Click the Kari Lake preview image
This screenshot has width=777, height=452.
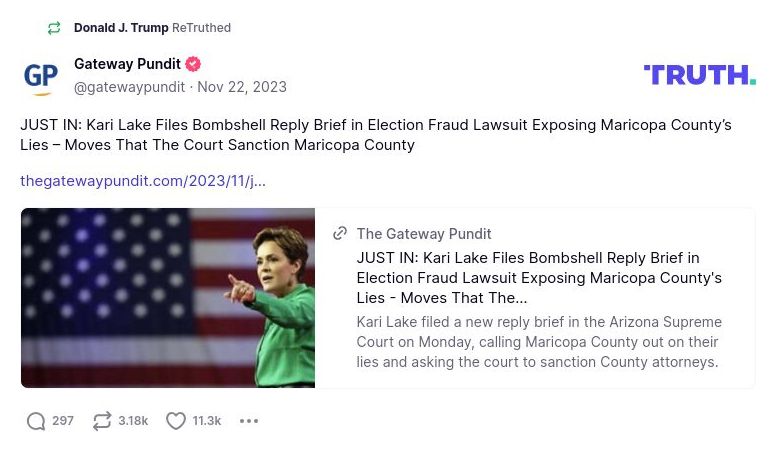(x=168, y=297)
